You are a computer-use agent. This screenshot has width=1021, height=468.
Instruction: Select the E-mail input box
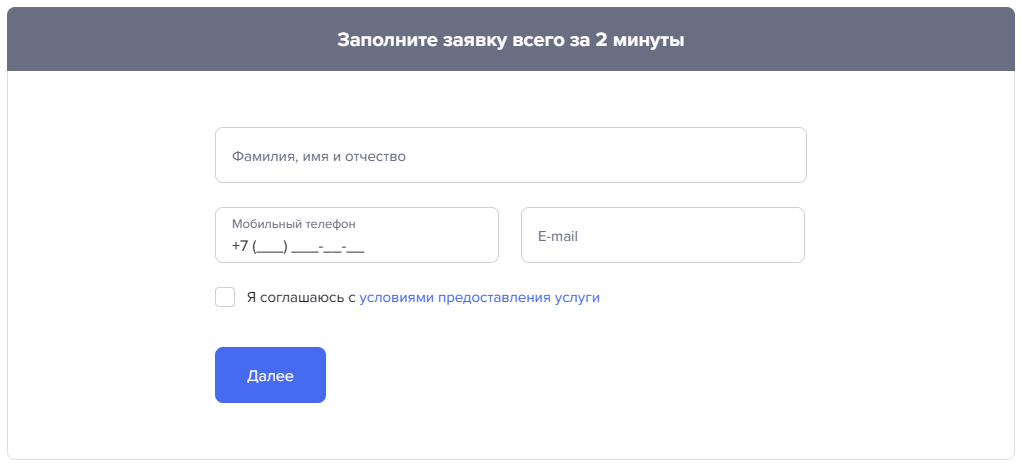pos(663,235)
